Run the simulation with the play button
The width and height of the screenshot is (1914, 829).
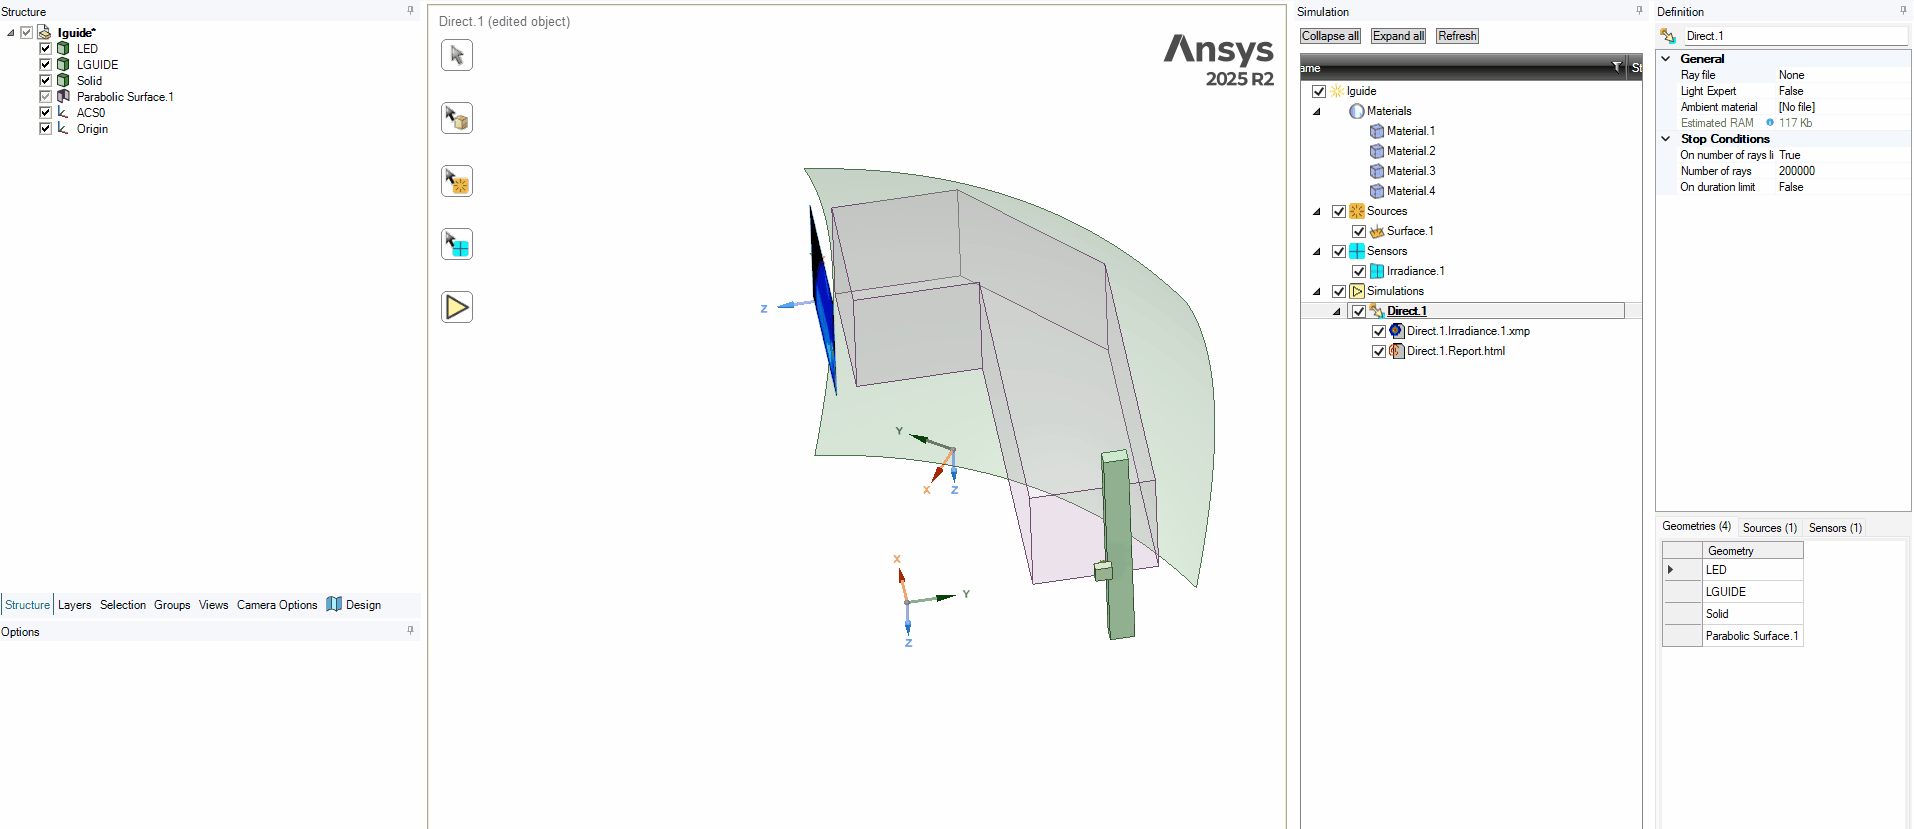tap(457, 307)
